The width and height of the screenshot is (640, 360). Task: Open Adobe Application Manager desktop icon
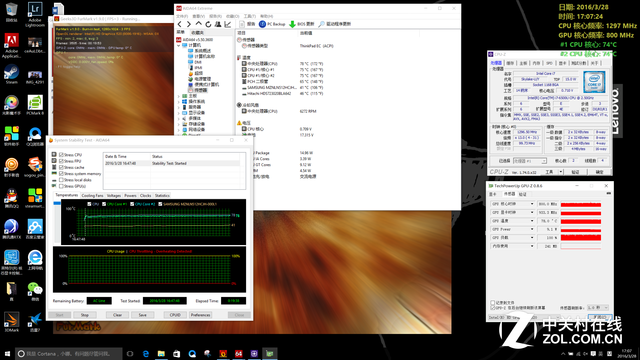click(x=11, y=46)
